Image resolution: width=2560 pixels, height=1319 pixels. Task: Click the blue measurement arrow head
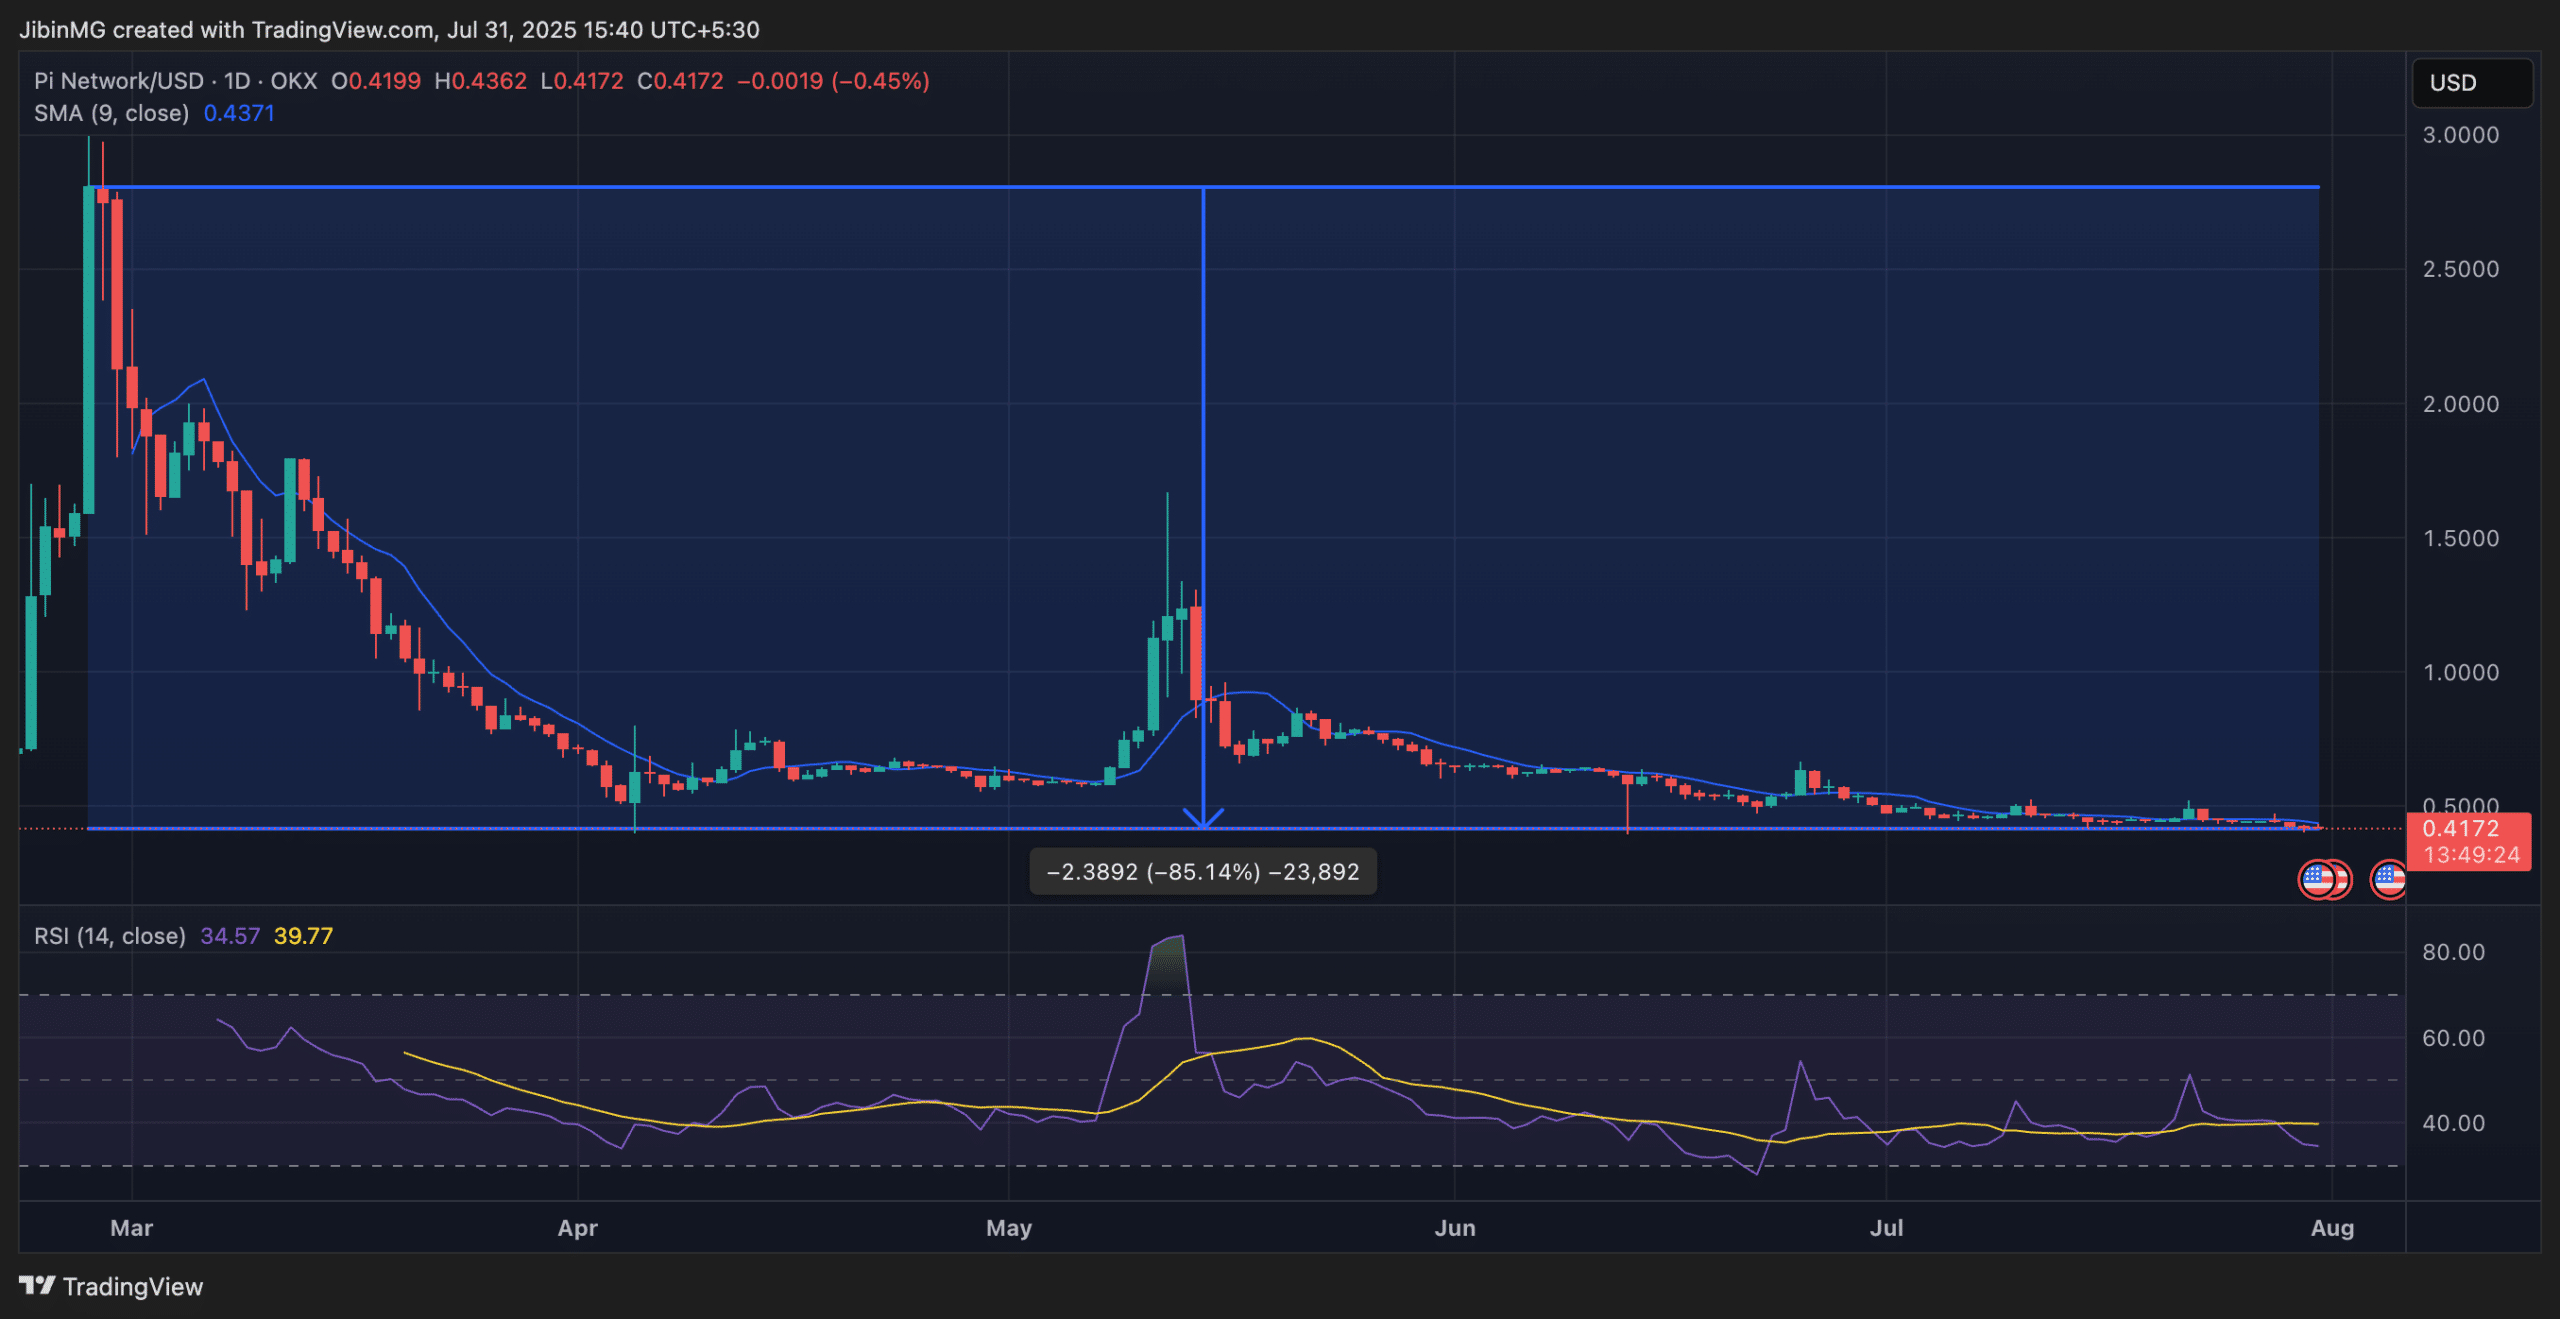coord(1203,818)
